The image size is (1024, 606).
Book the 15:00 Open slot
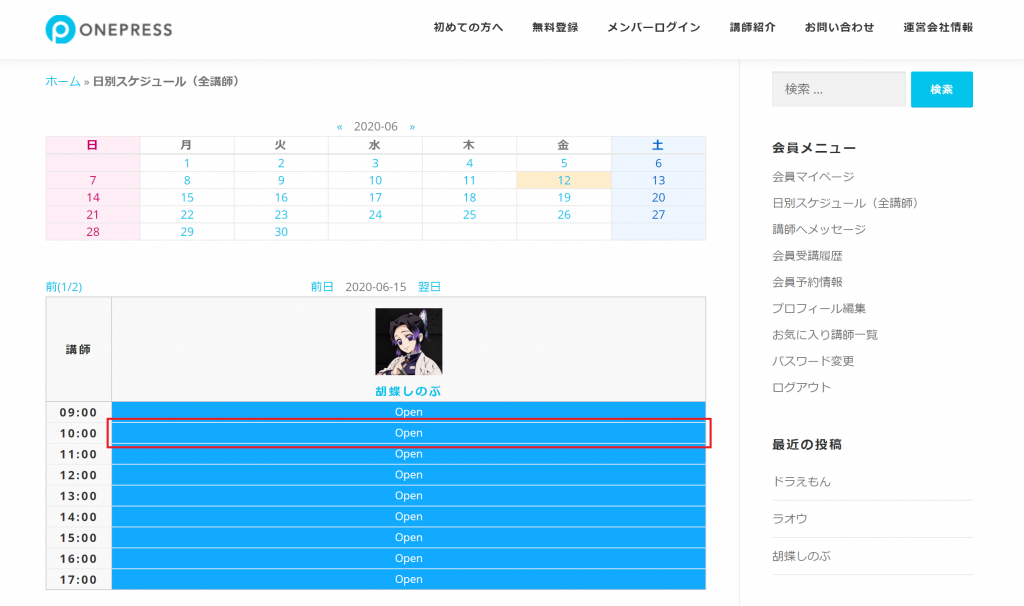point(409,537)
